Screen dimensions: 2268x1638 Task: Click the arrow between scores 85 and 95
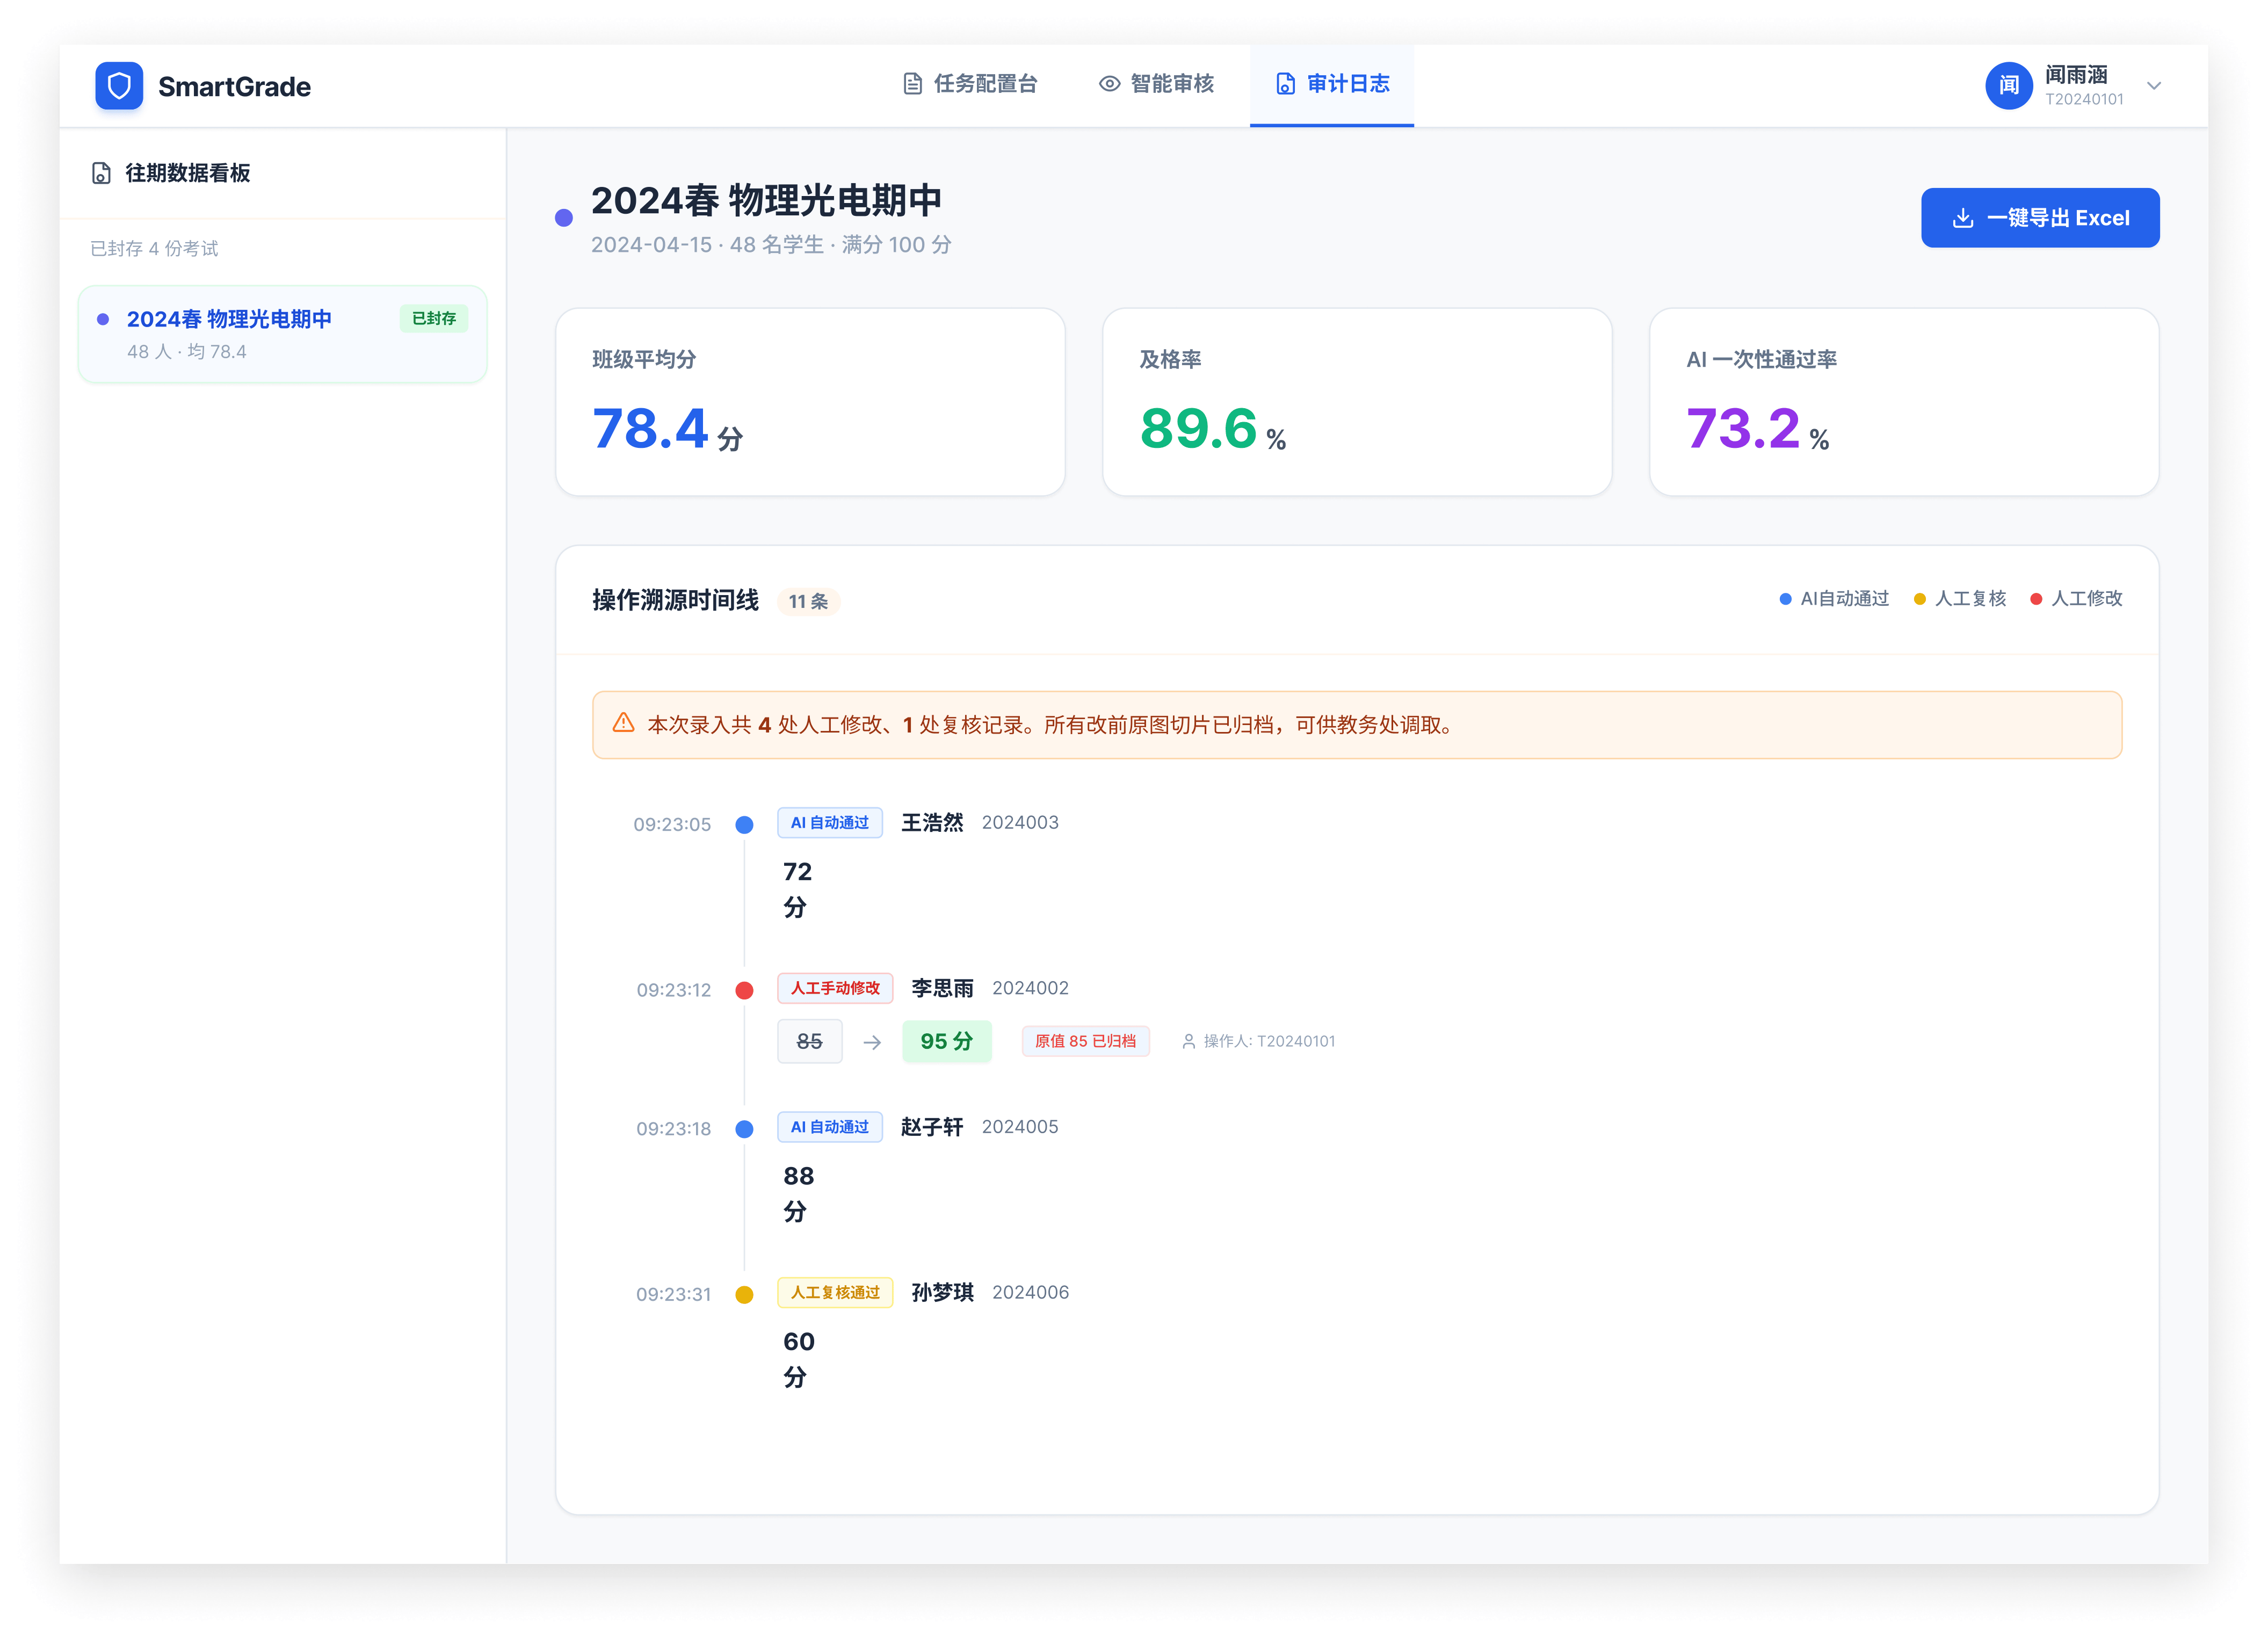[x=872, y=1042]
